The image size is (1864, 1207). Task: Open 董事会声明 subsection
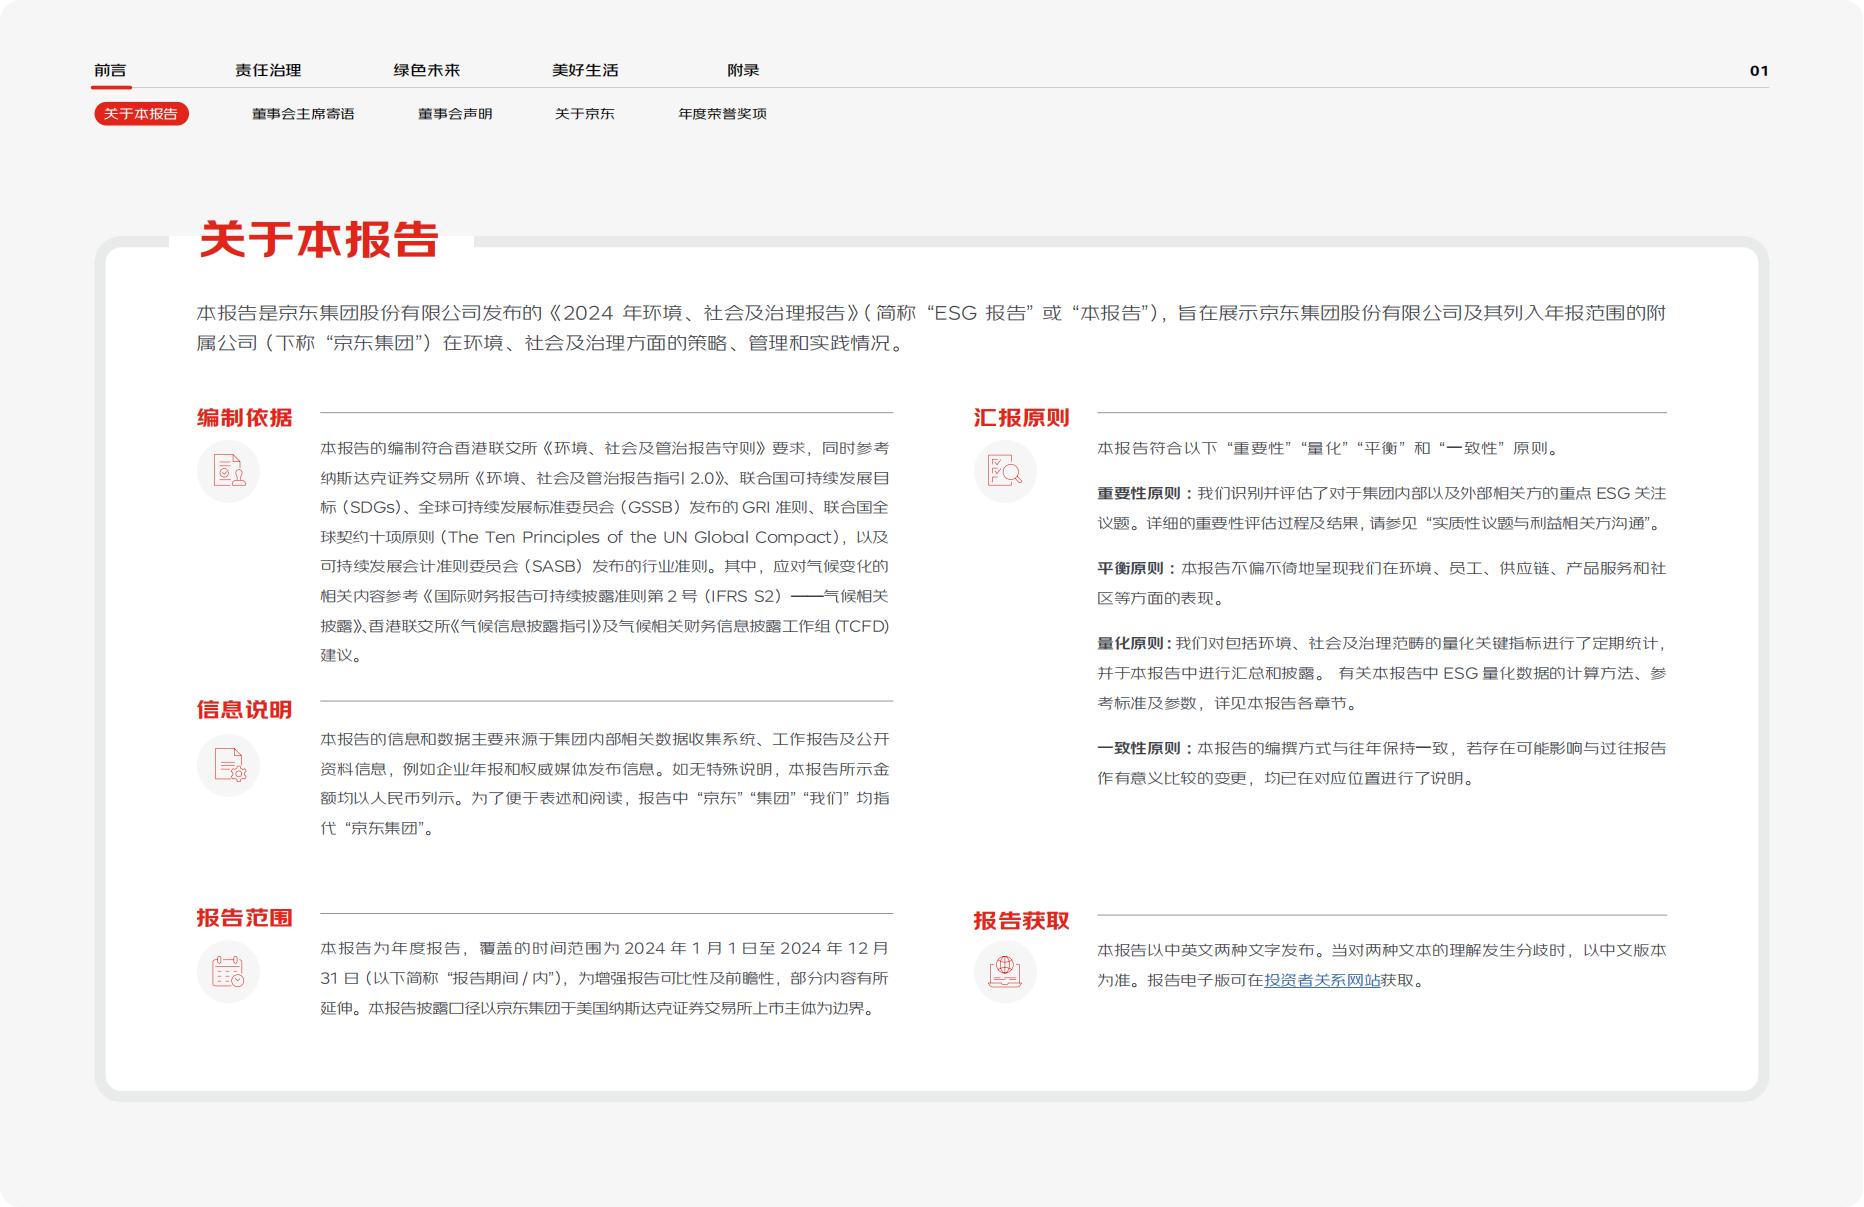coord(455,114)
